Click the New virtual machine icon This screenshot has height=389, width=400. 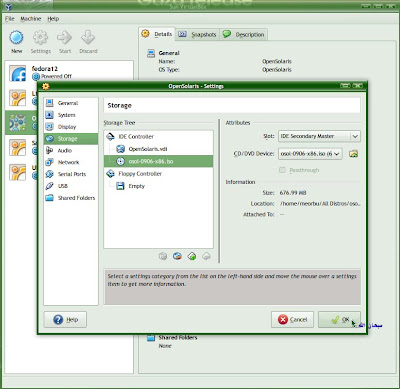click(x=16, y=37)
